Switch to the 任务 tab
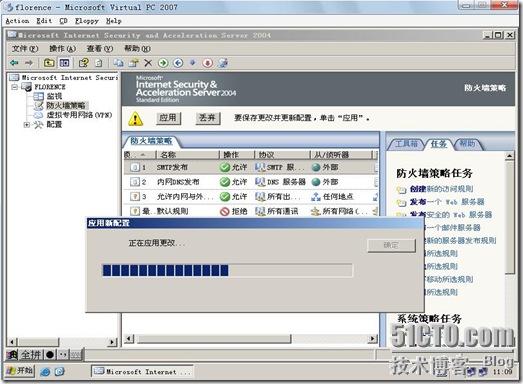Viewport: 523px width, 384px height. point(438,143)
